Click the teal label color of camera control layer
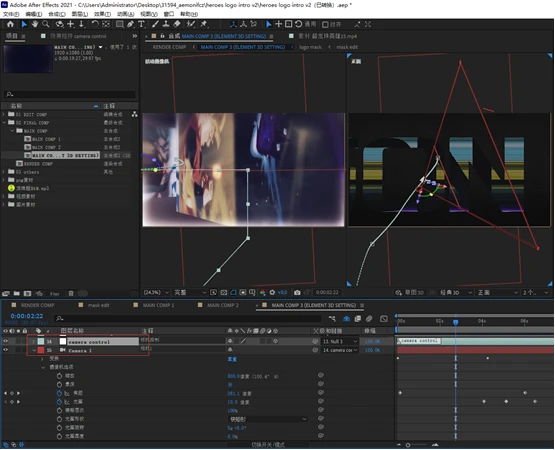Screen dimensions: 555x450 41,341
